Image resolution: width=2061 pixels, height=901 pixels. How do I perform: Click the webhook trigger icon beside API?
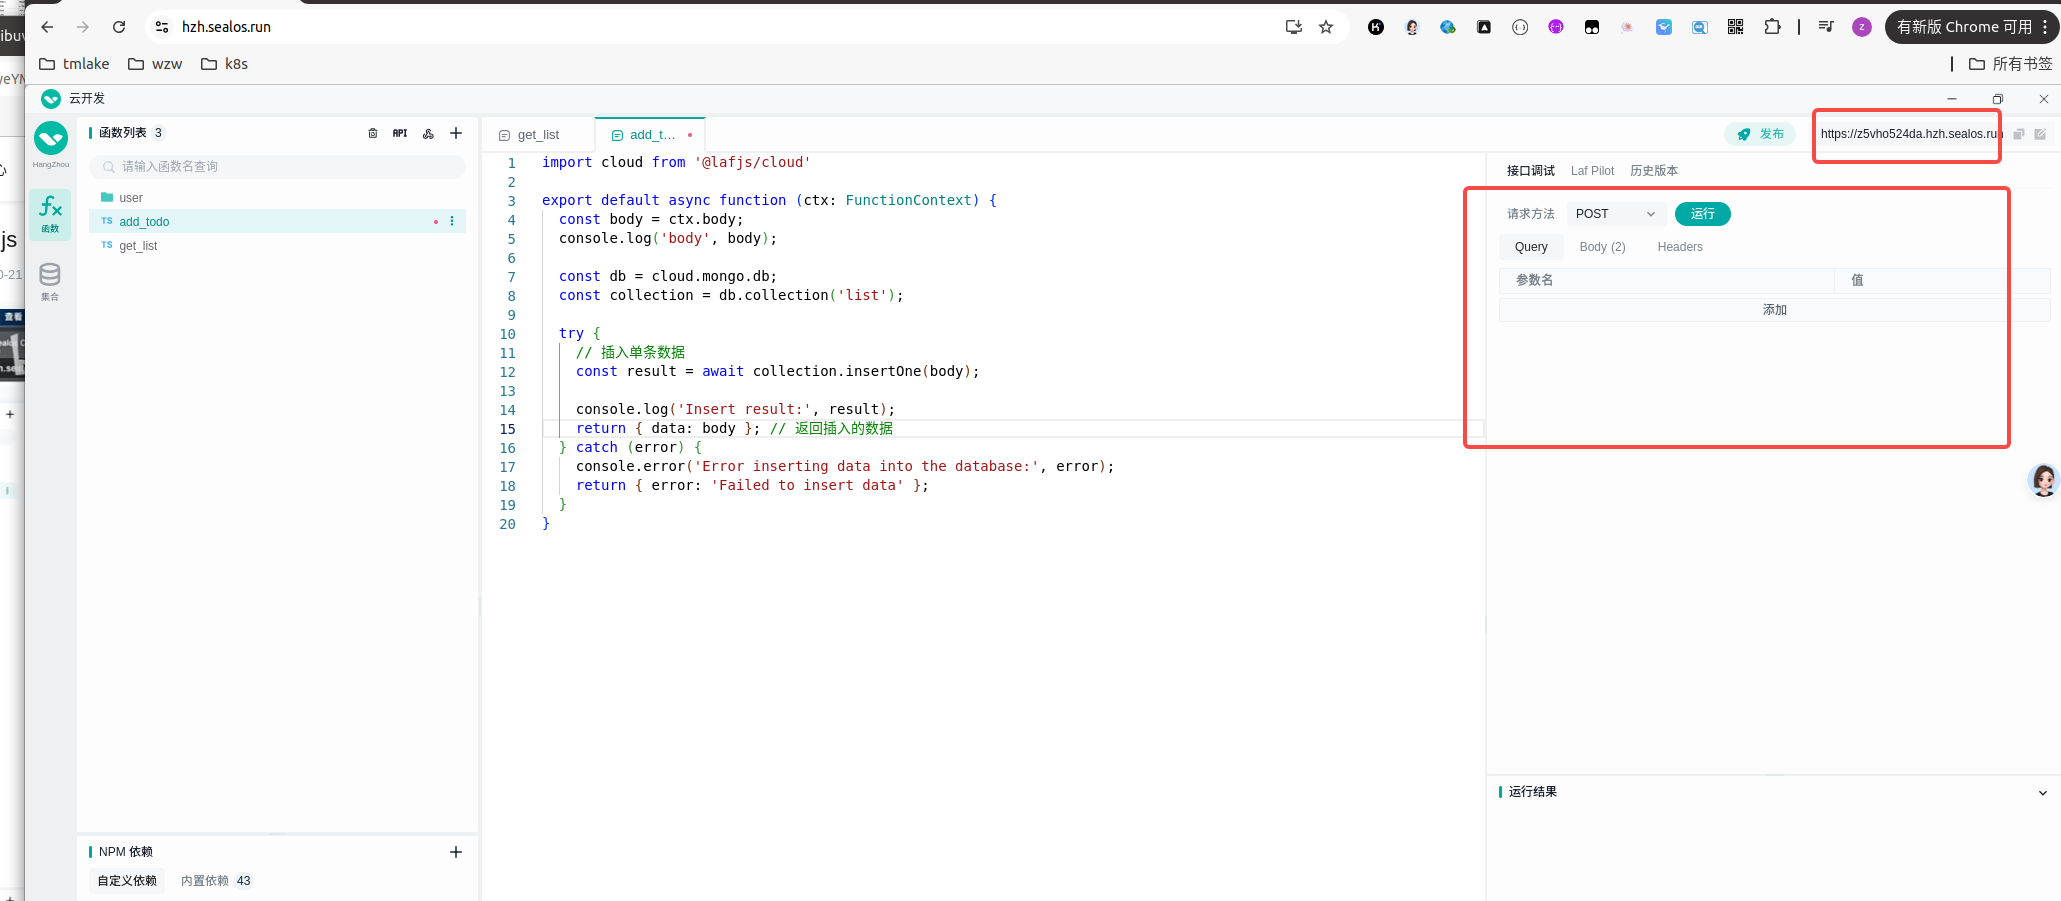click(x=428, y=133)
